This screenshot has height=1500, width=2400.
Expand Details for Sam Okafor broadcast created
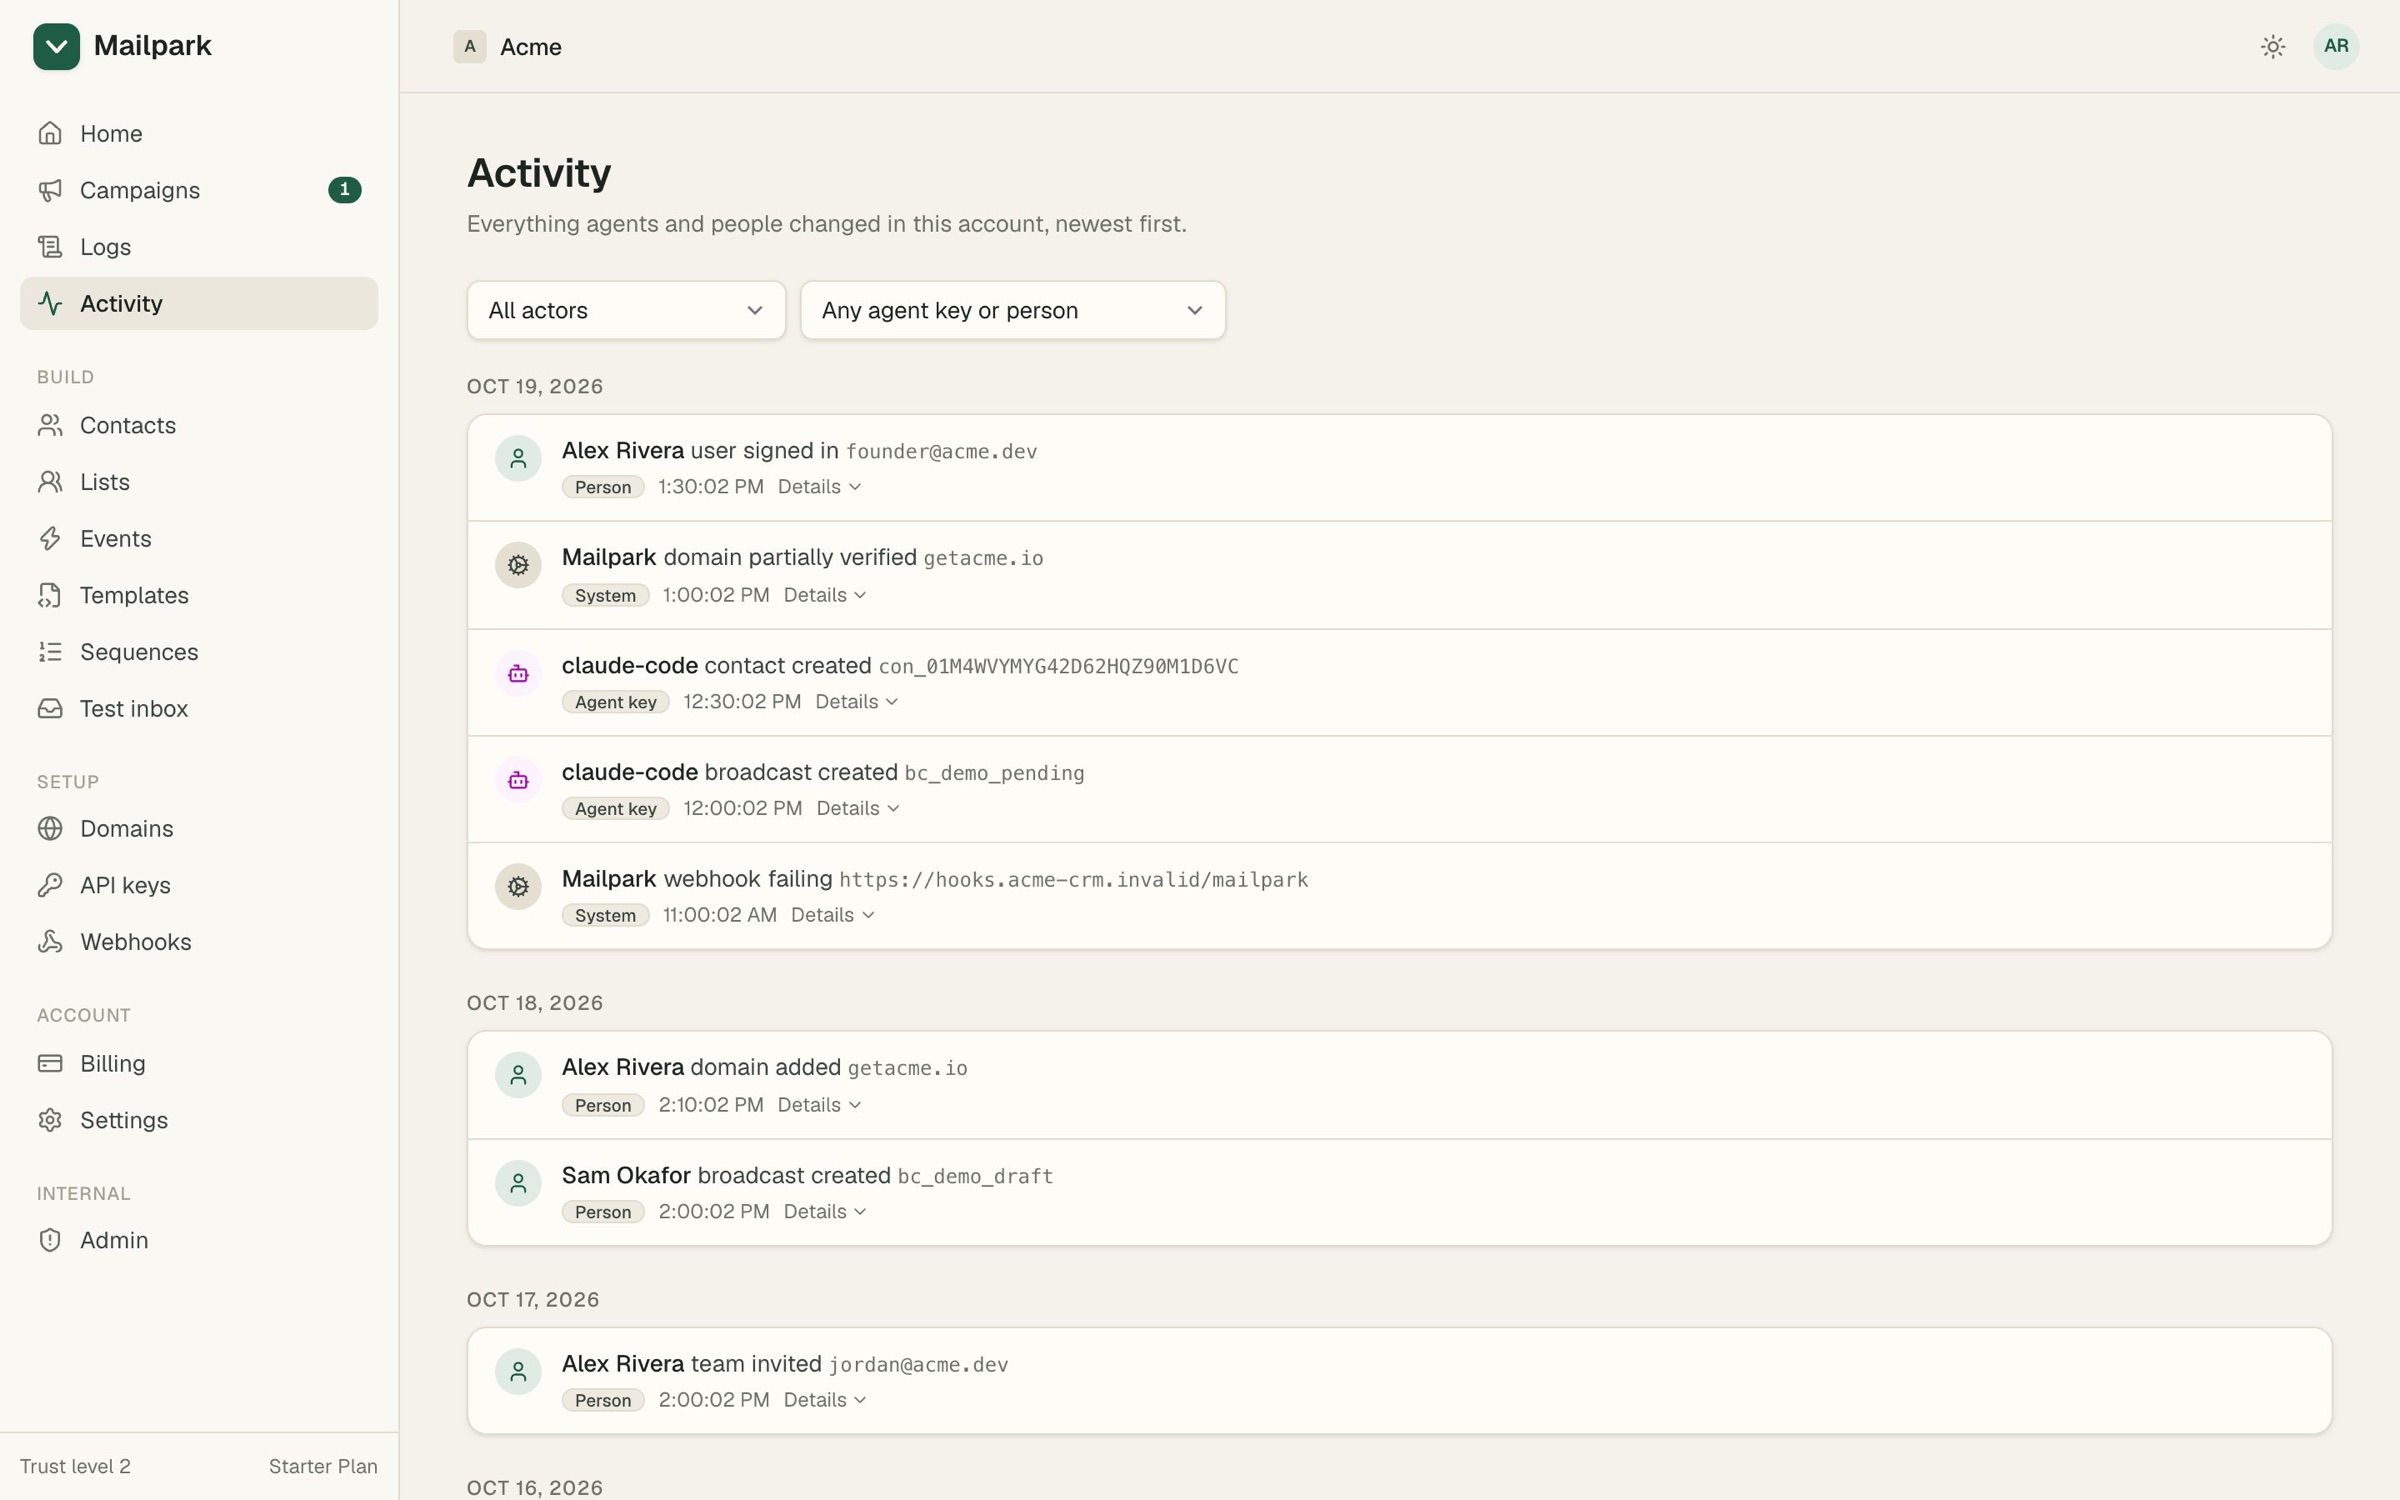(x=825, y=1212)
